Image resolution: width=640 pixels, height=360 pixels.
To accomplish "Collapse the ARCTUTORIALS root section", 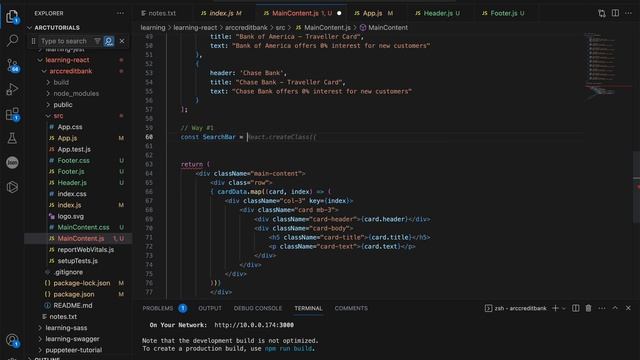I will [x=57, y=28].
